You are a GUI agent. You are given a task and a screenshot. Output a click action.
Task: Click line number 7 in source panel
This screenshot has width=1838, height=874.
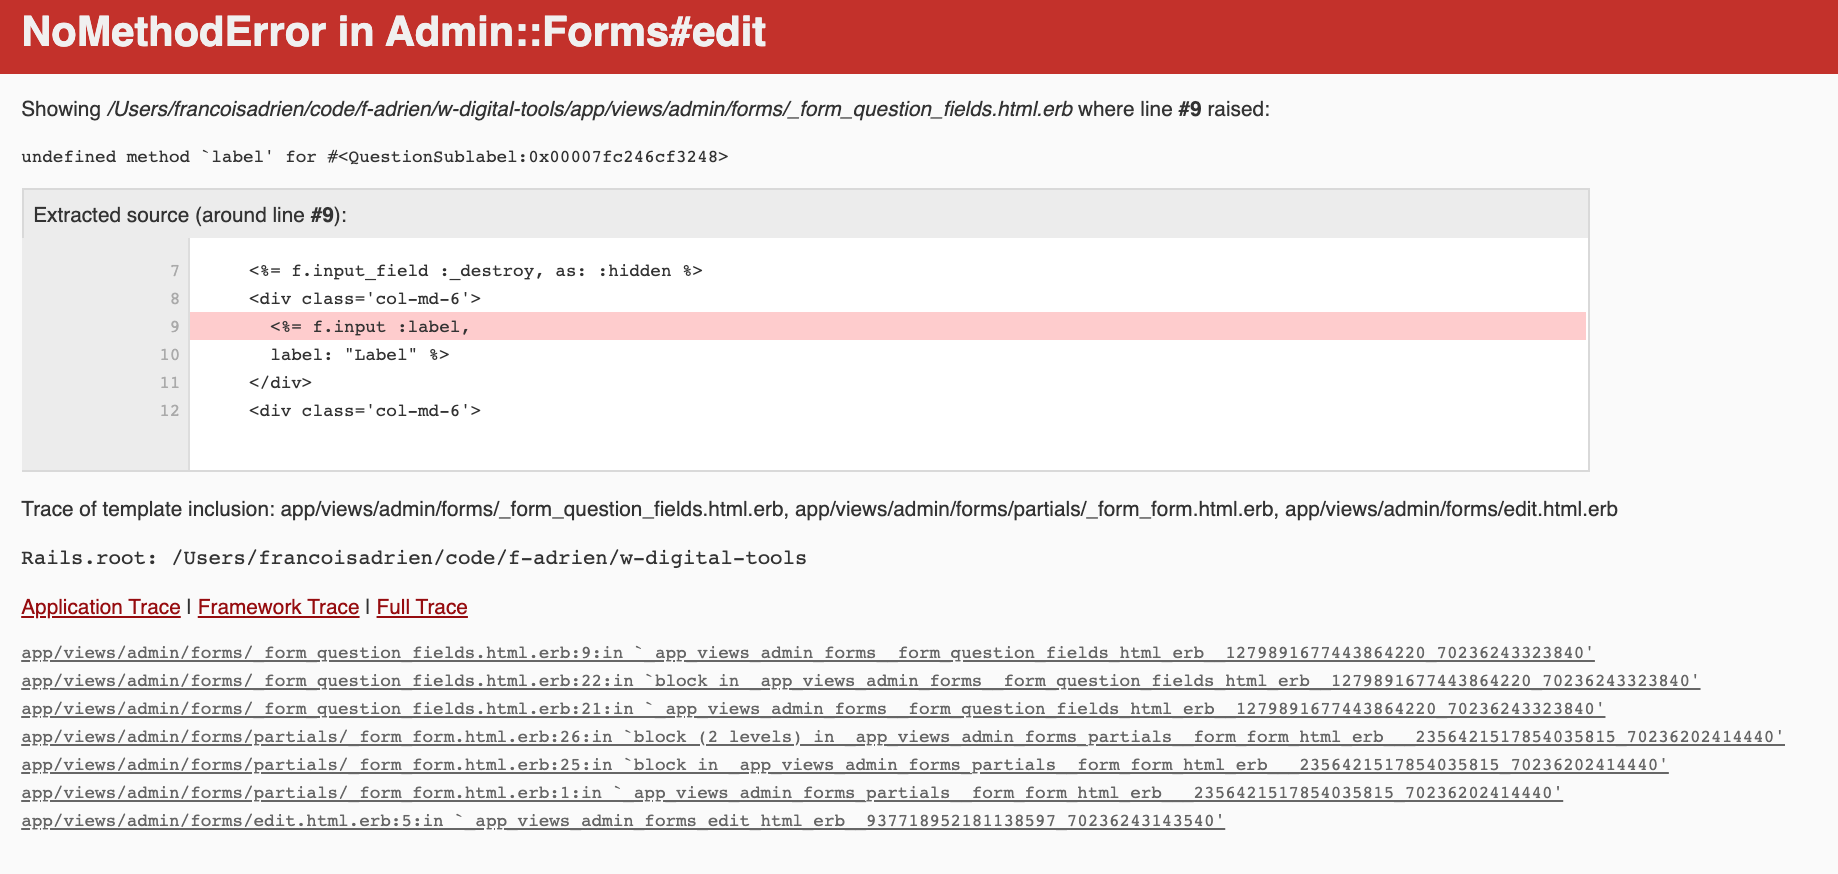click(x=174, y=270)
